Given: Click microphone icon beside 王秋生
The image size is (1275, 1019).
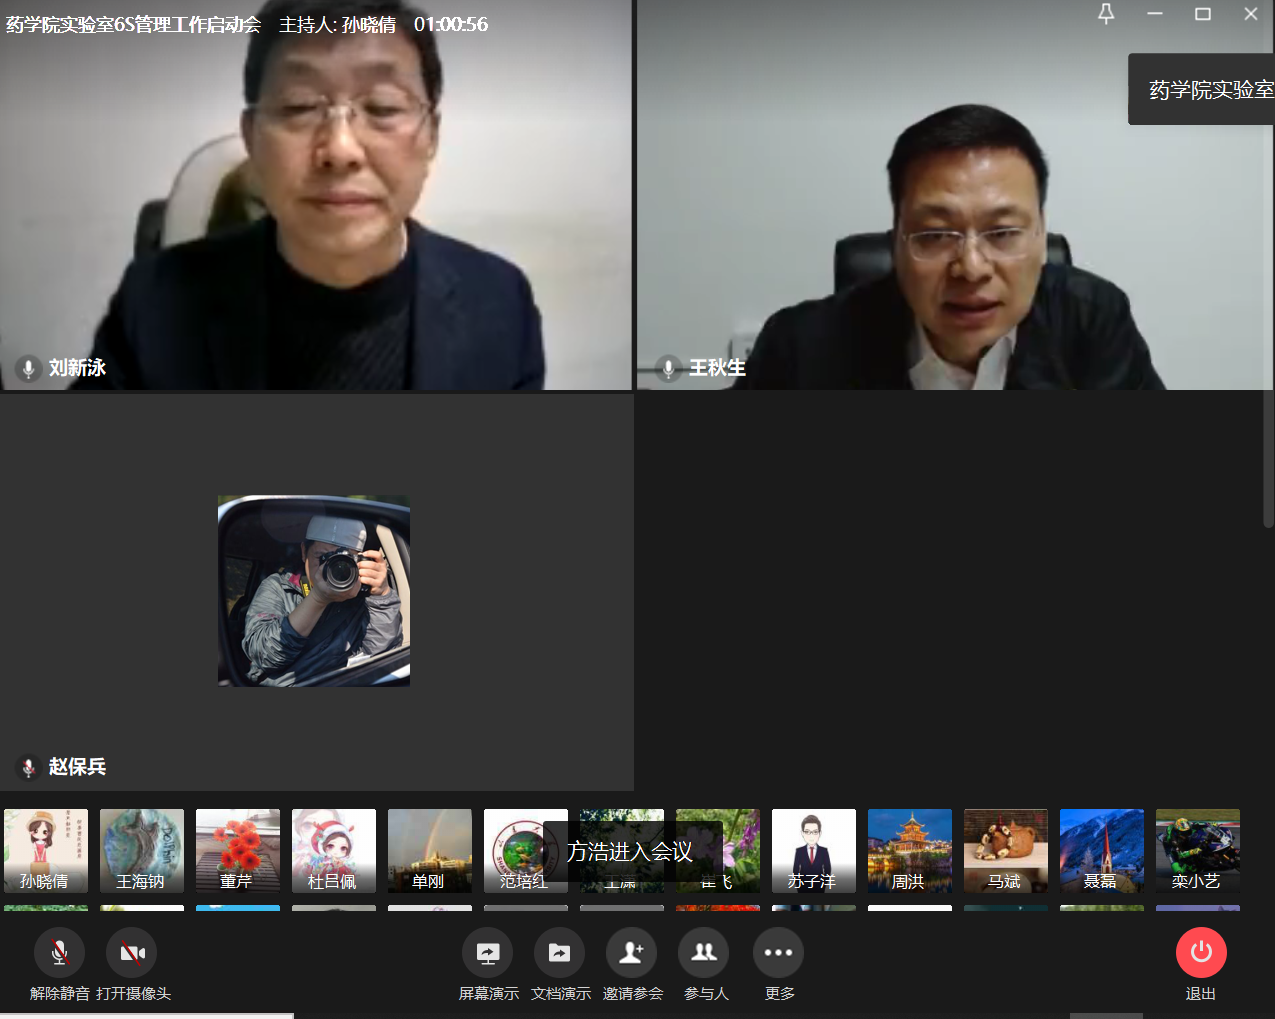Looking at the screenshot, I should click(668, 368).
